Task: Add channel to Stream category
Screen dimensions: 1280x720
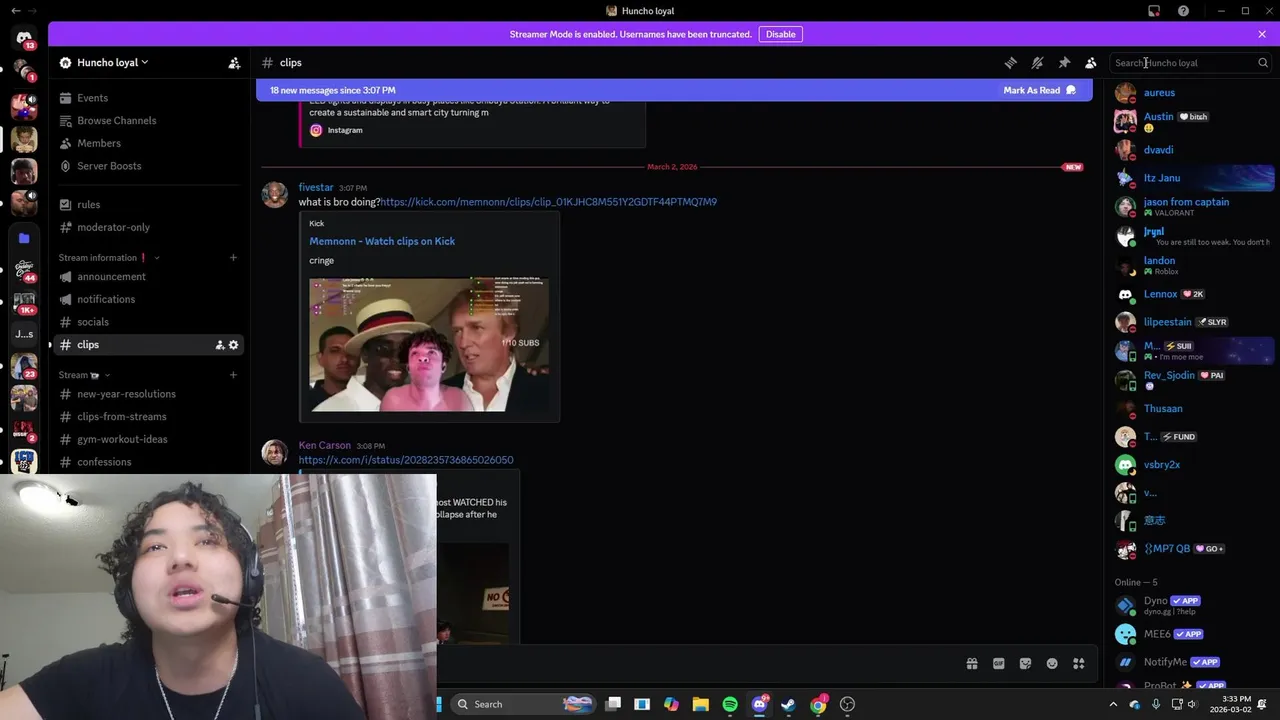Action: coord(233,375)
